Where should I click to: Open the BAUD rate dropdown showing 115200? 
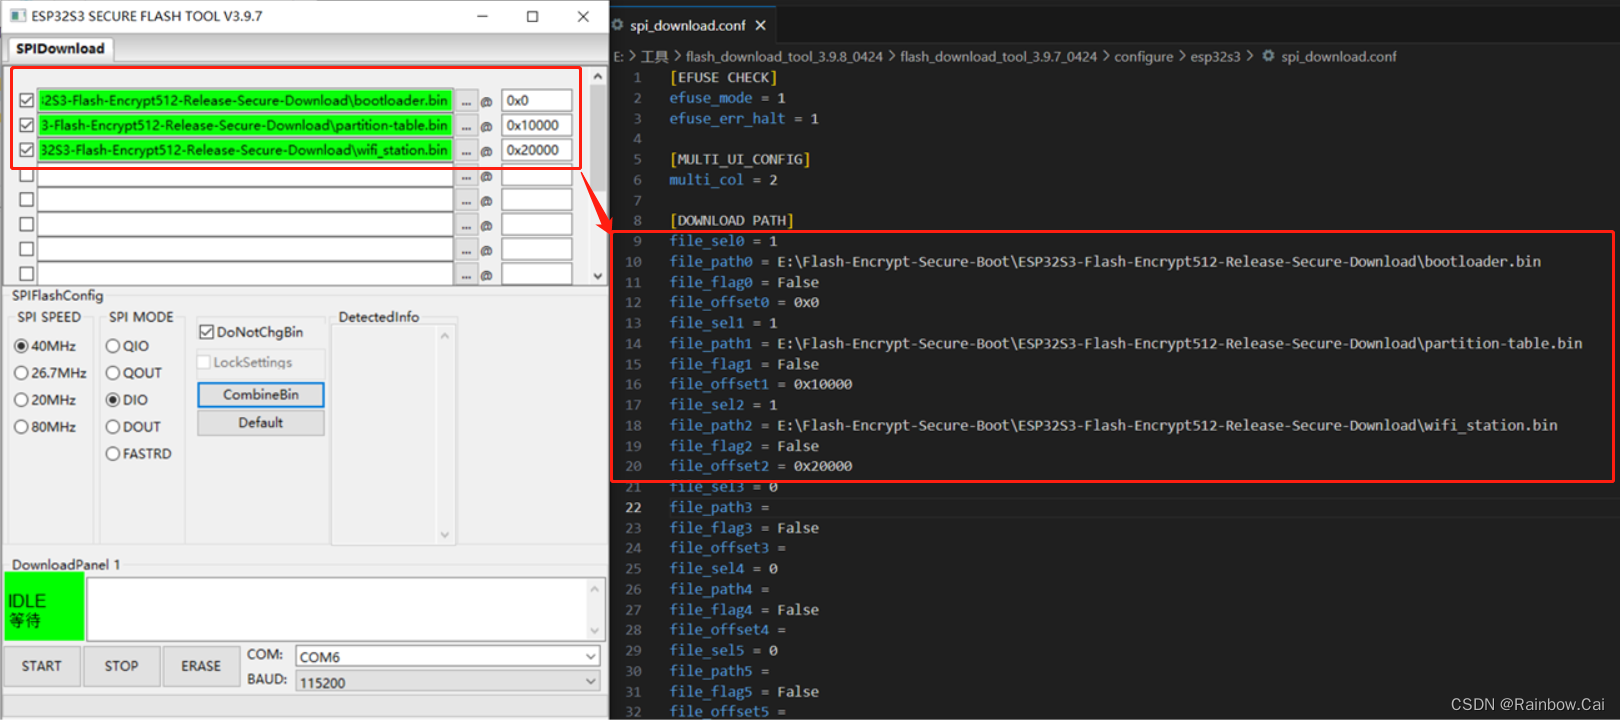[x=590, y=682]
